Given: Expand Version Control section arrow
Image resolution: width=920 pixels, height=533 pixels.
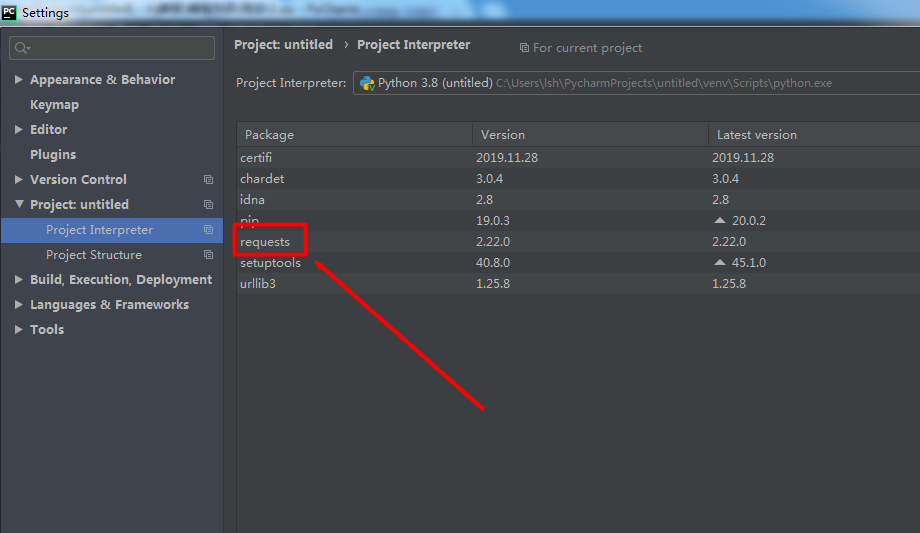Looking at the screenshot, I should [19, 179].
